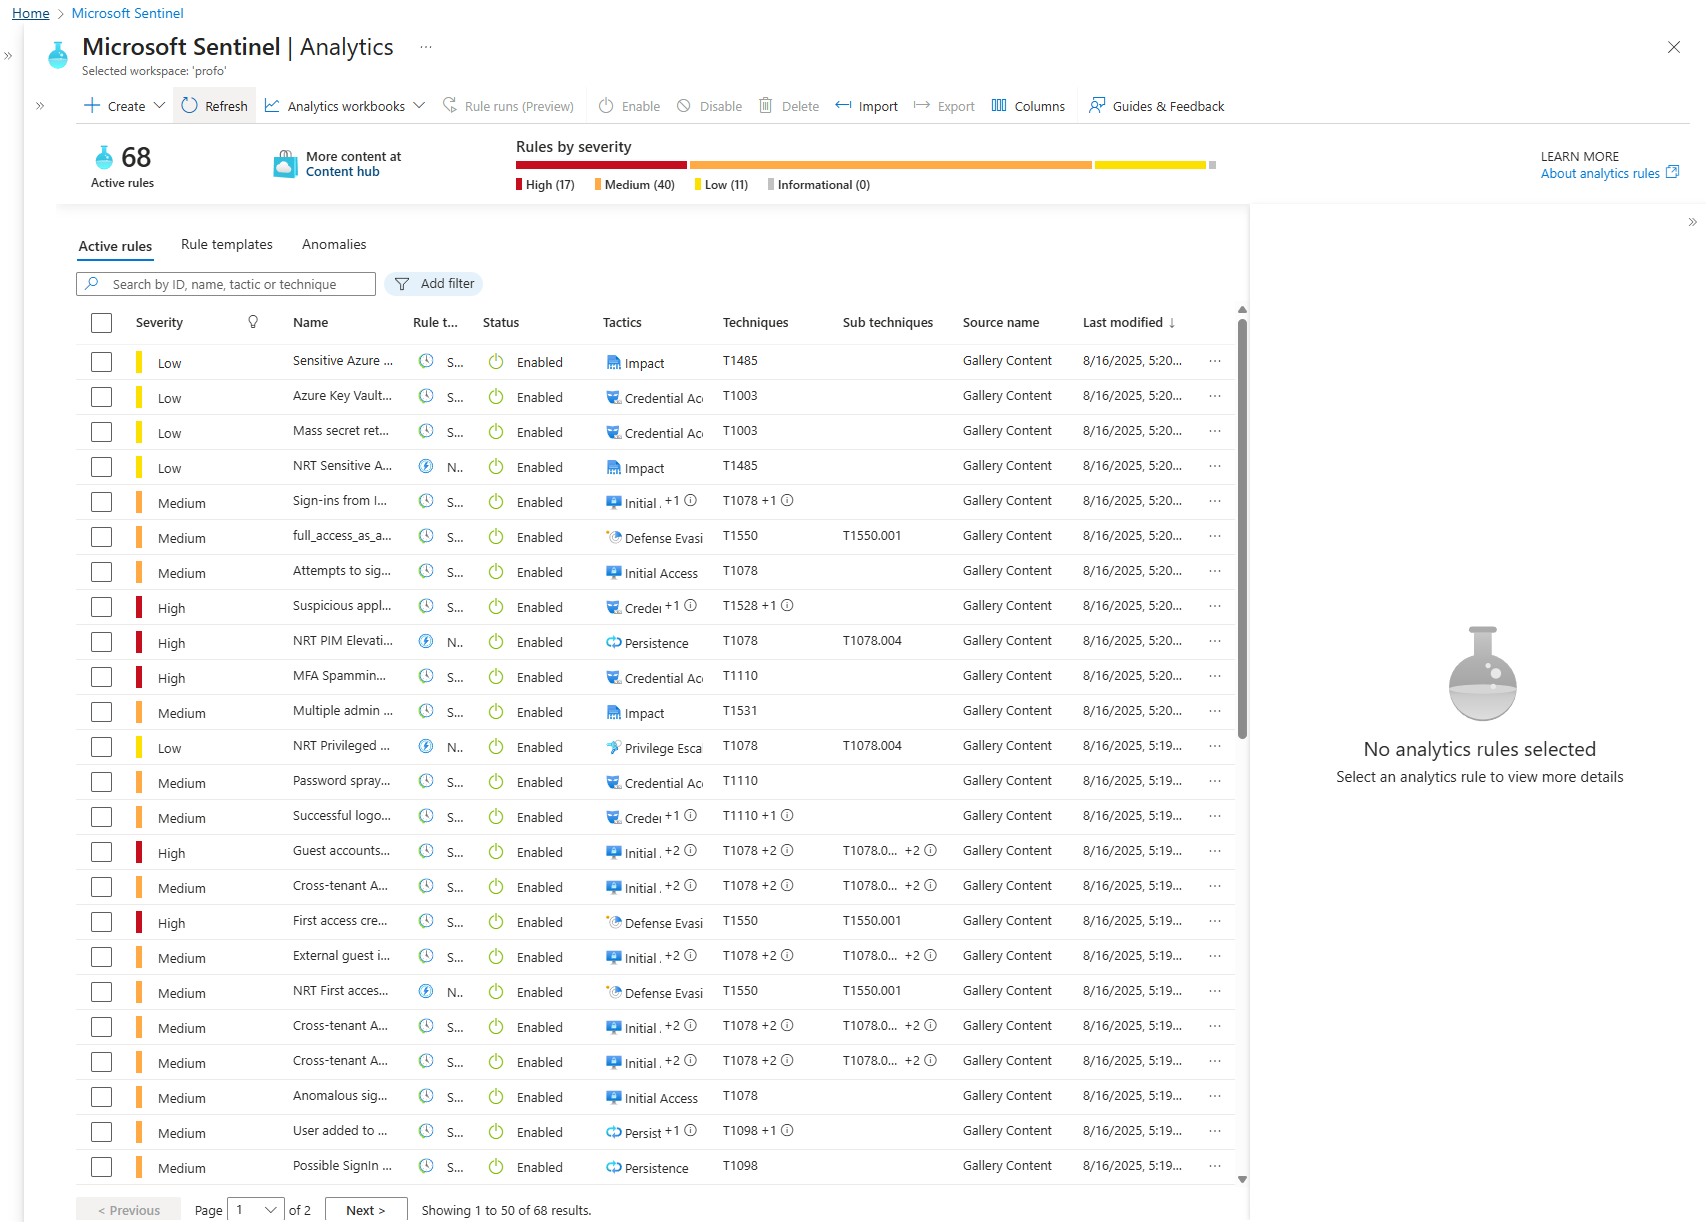Toggle the select-all checkbox in header

click(101, 323)
